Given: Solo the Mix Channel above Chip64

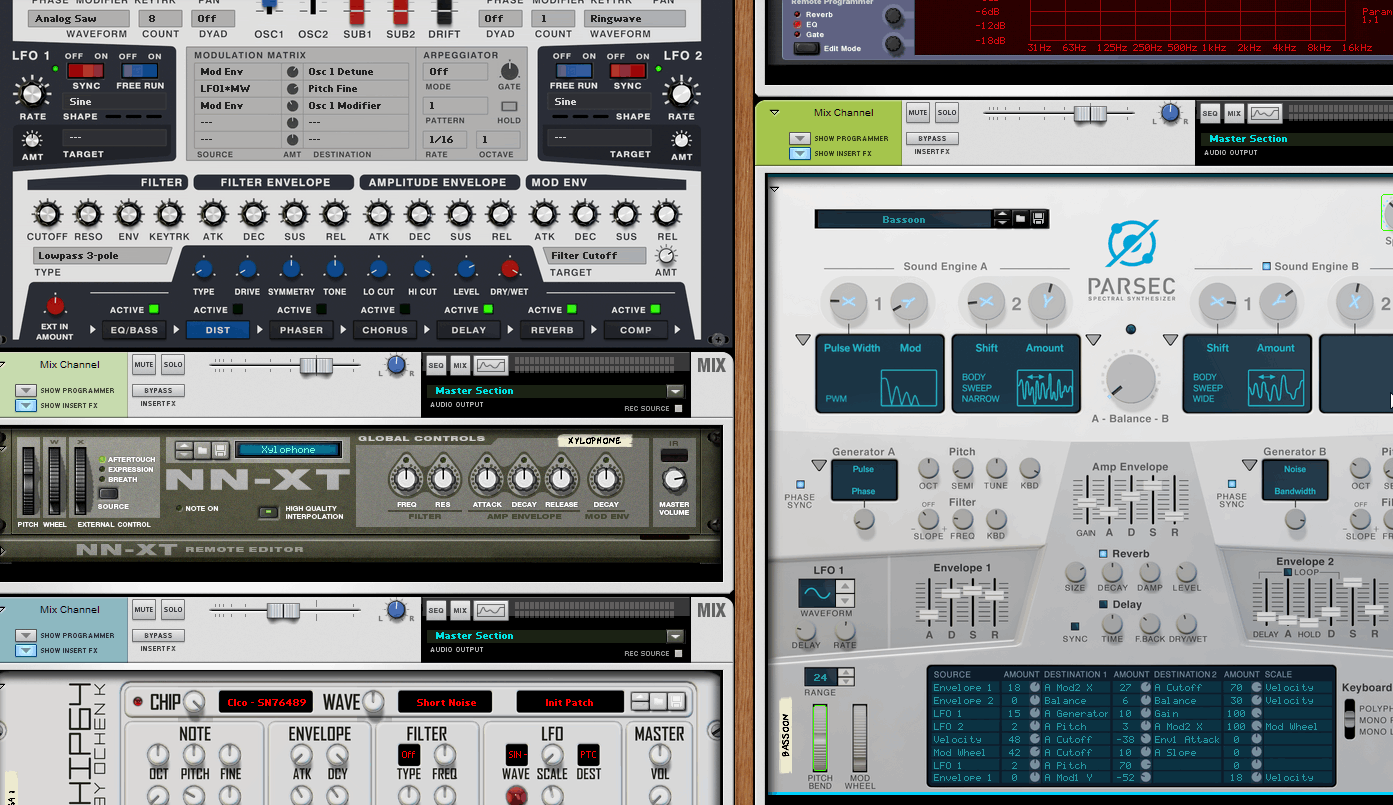Looking at the screenshot, I should 173,610.
